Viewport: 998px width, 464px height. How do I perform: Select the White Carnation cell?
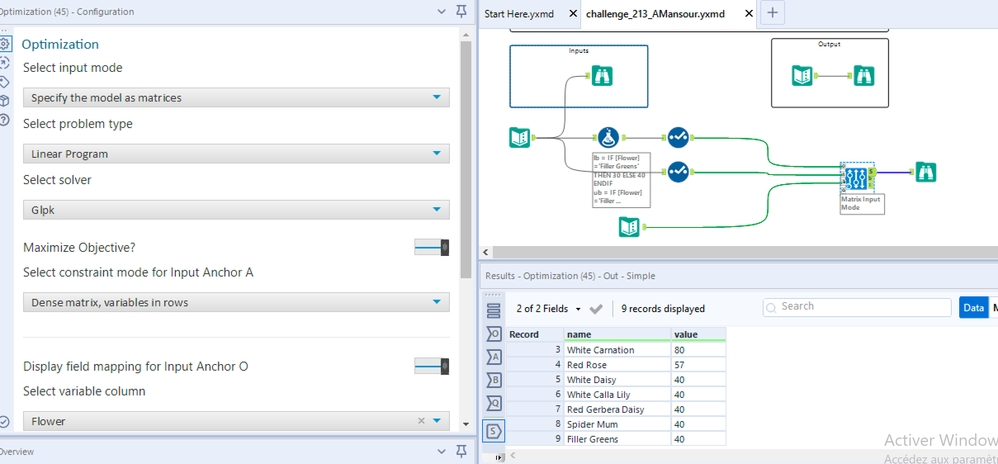(617, 350)
